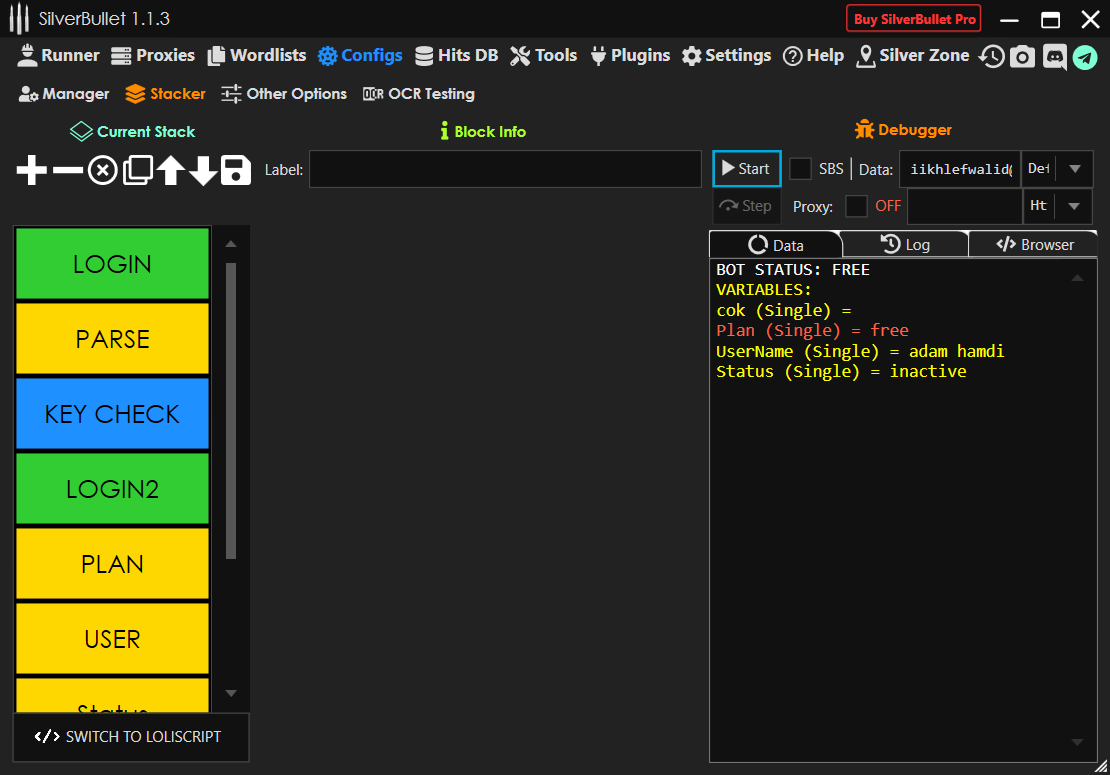The height and width of the screenshot is (775, 1110).
Task: Open the Wordlists menu
Action: click(x=256, y=56)
